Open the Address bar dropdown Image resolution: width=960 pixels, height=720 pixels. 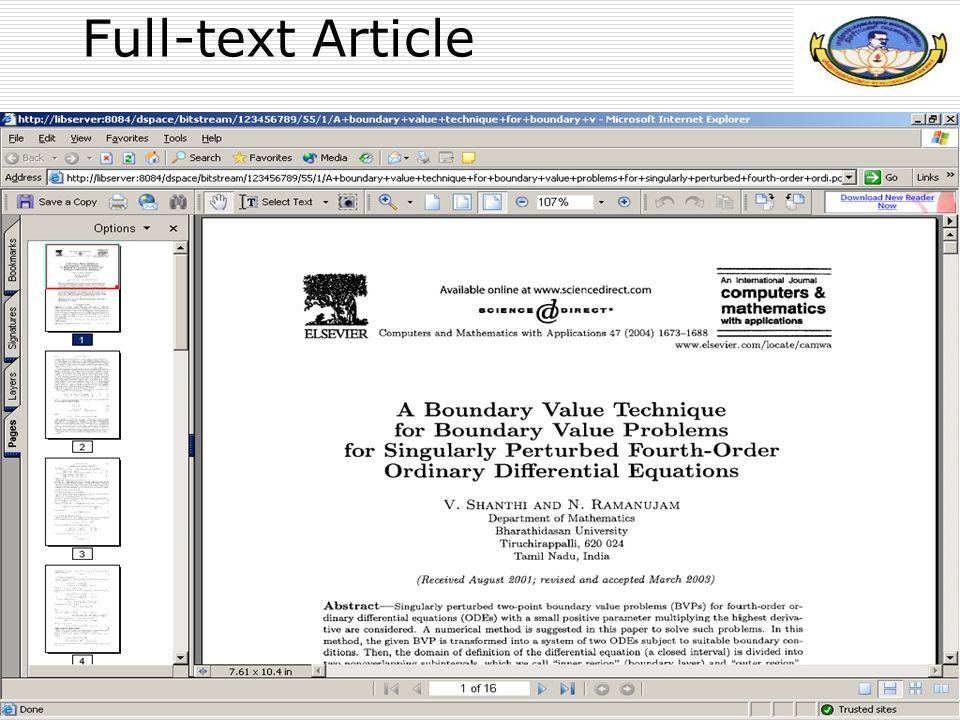point(849,178)
